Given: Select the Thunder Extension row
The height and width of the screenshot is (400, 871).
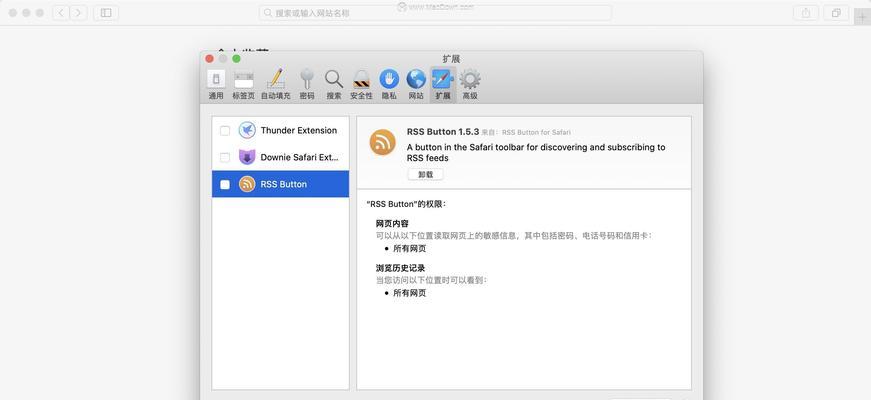Looking at the screenshot, I should [281, 130].
